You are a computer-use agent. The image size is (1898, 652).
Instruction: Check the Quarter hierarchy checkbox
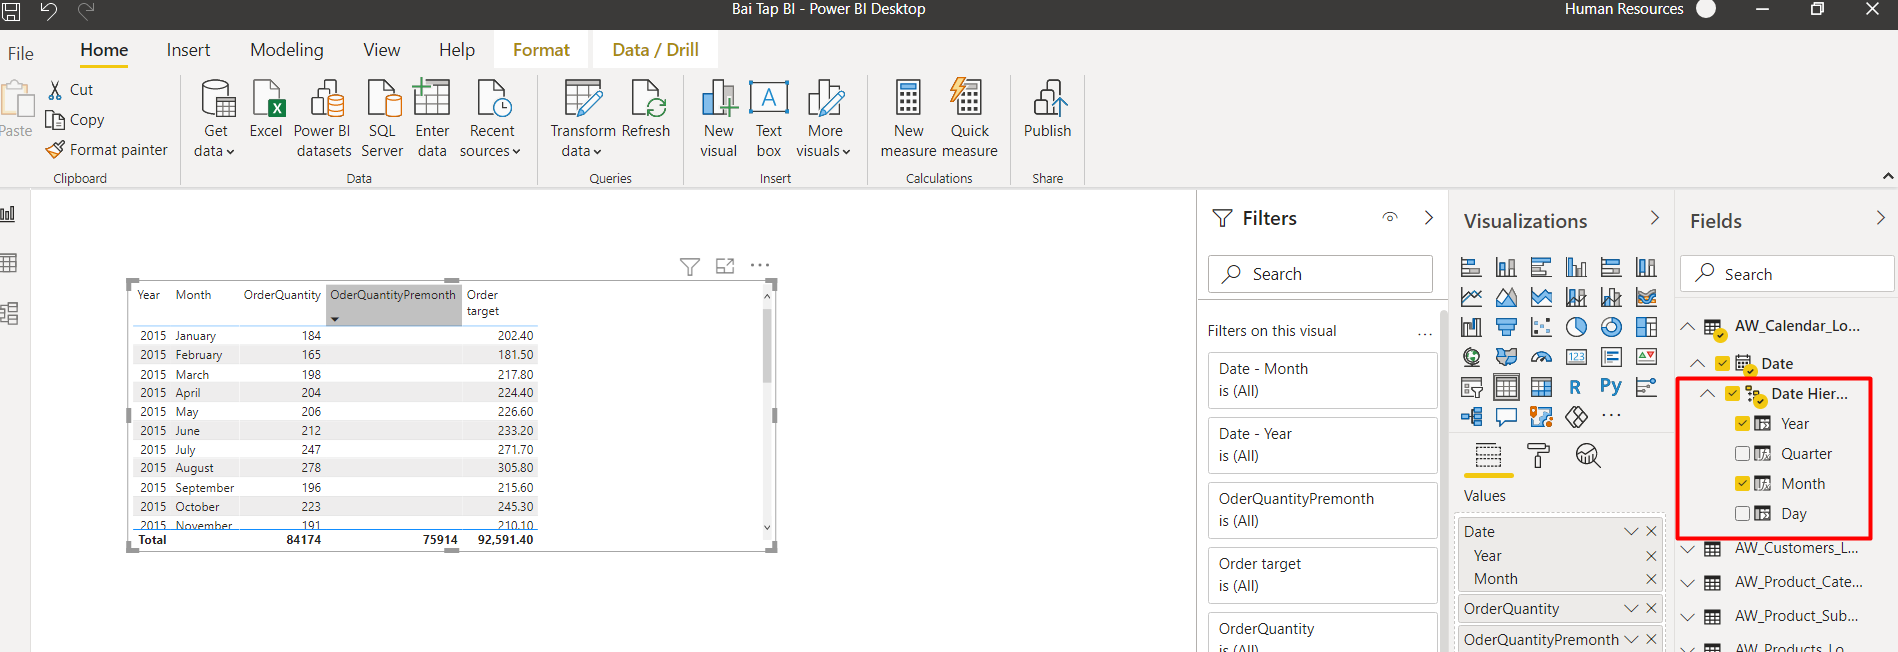pyautogui.click(x=1742, y=453)
